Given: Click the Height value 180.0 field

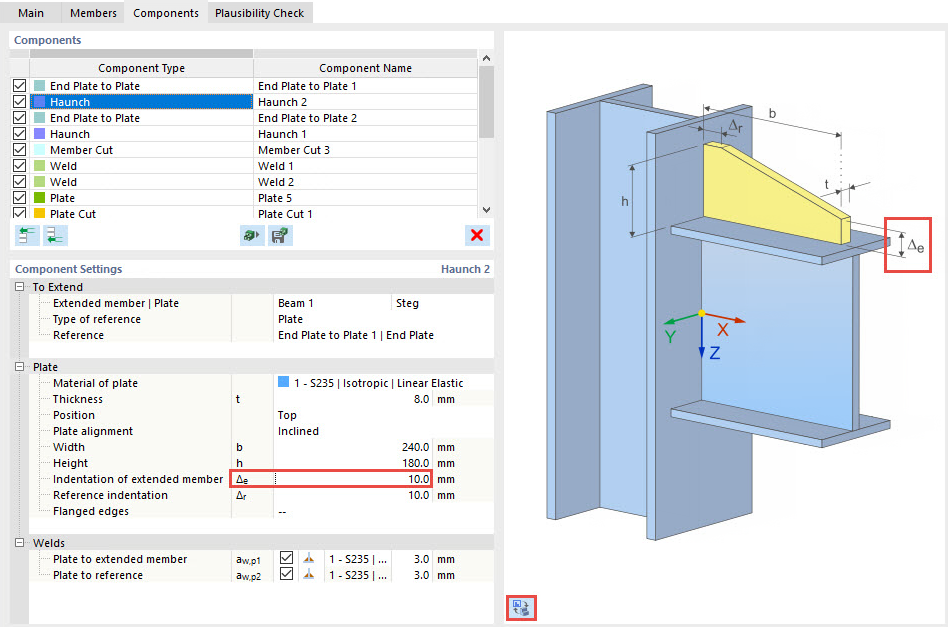Looking at the screenshot, I should click(x=352, y=463).
